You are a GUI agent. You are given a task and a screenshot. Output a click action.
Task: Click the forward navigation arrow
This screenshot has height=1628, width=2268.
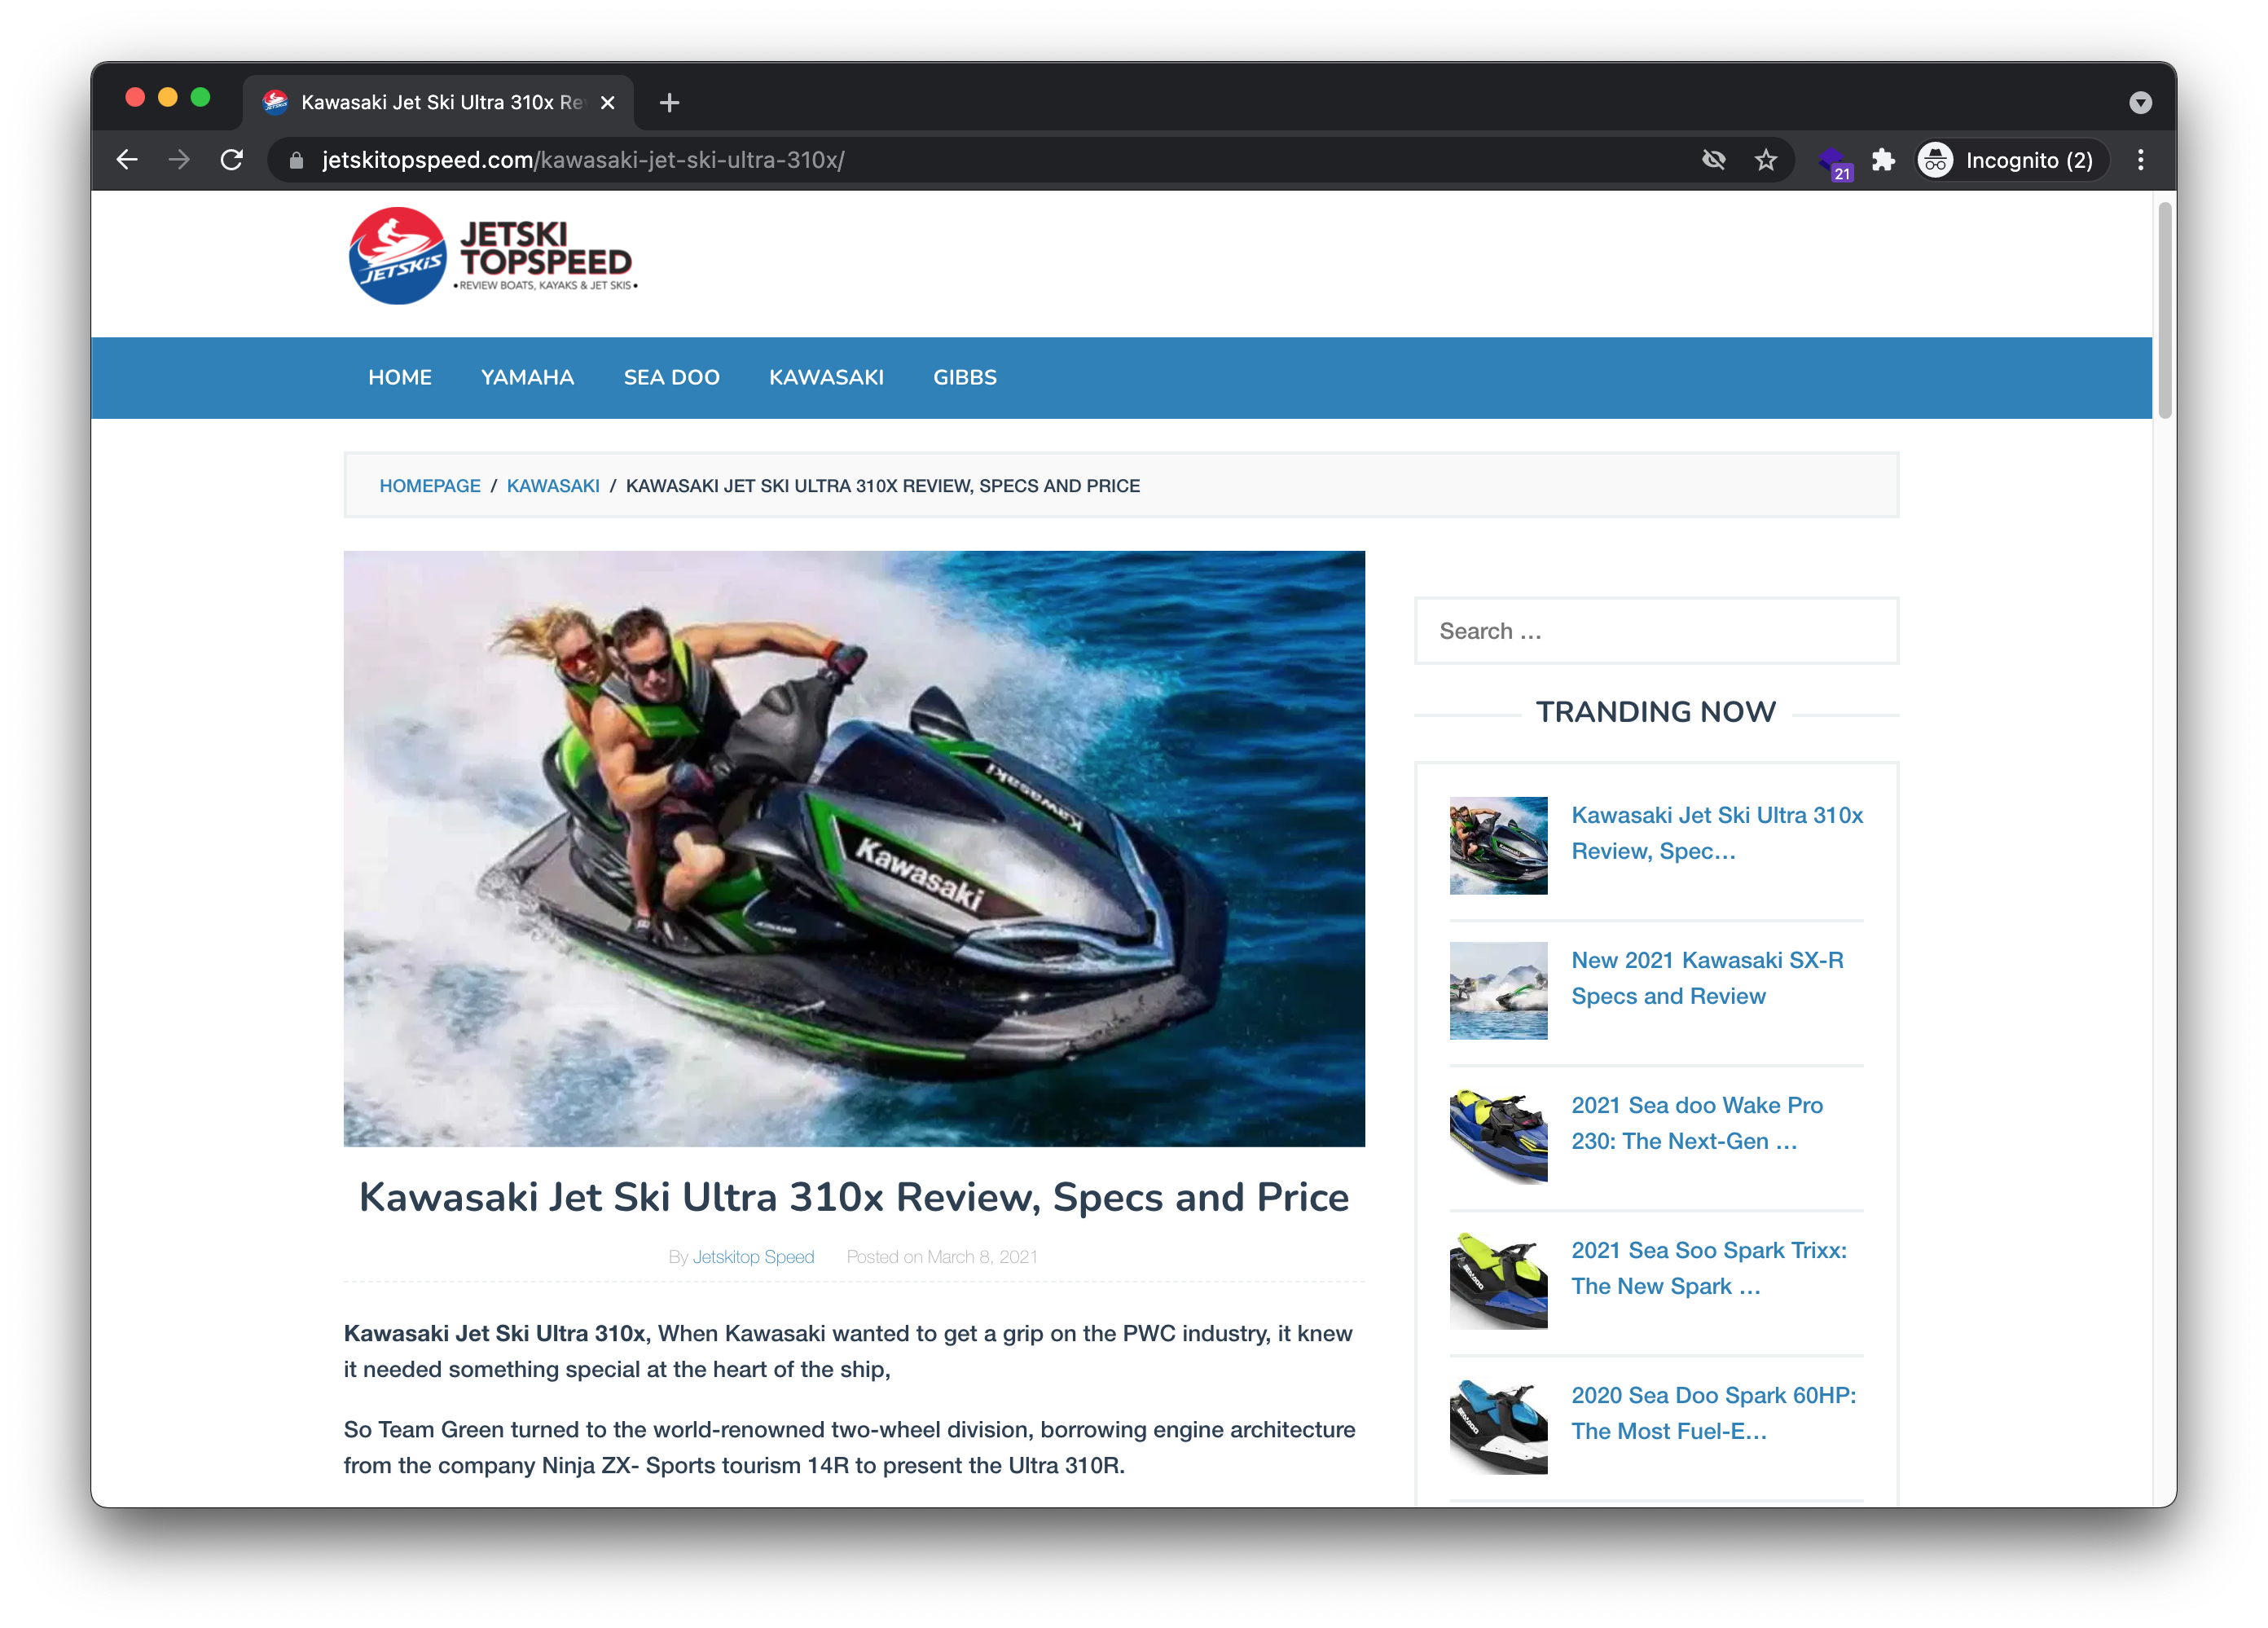click(179, 160)
